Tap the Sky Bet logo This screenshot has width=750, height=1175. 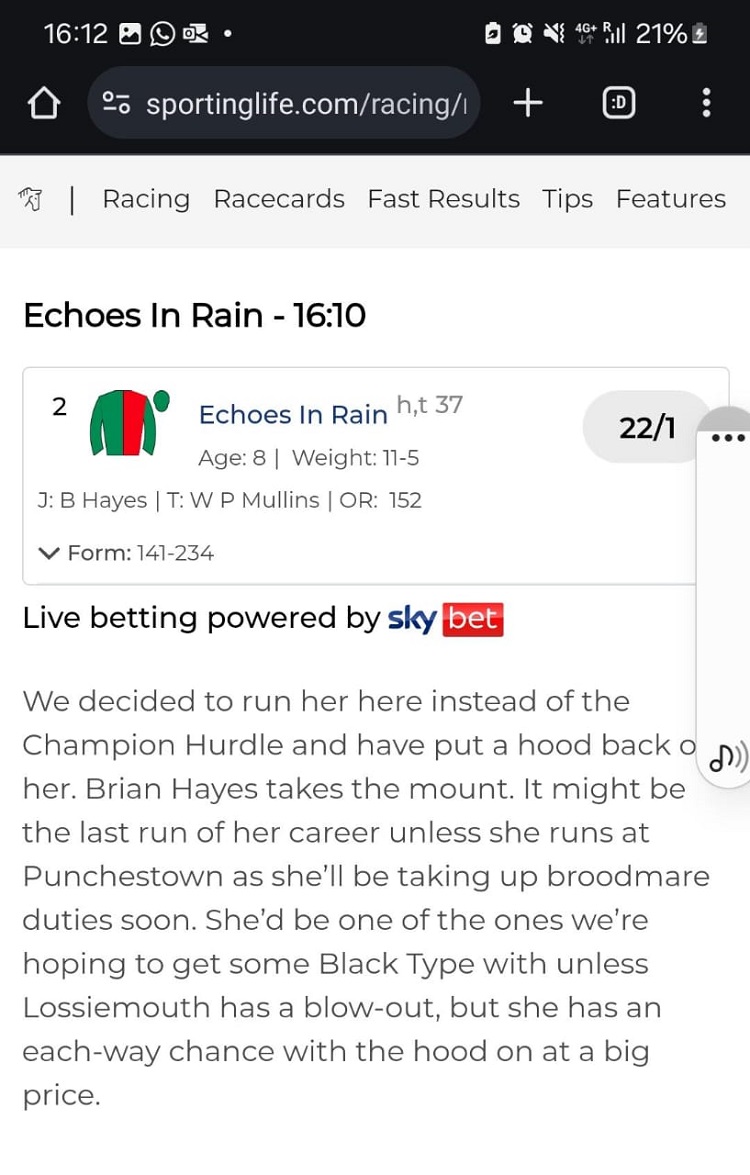445,619
